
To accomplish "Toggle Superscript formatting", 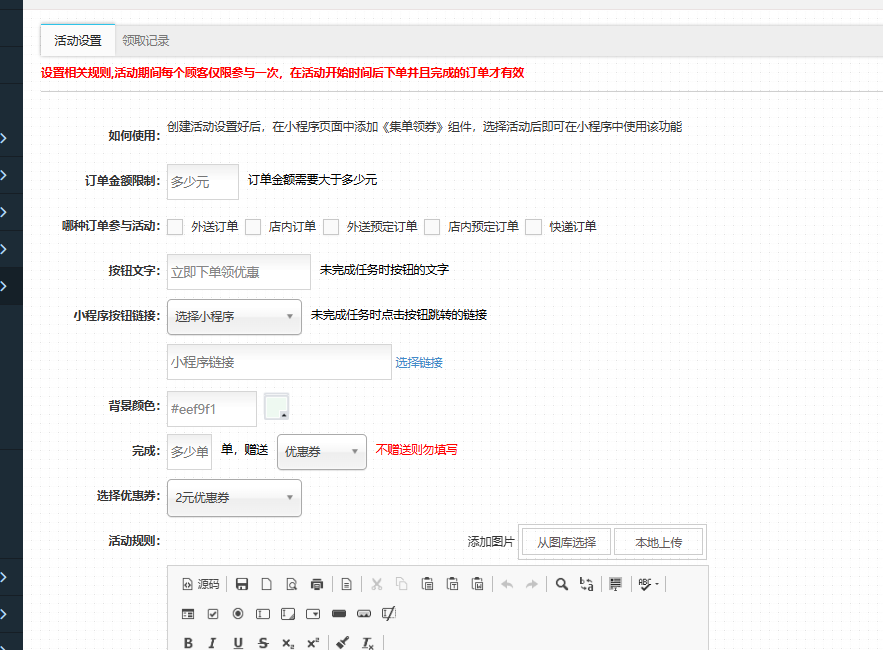I will pos(313,643).
